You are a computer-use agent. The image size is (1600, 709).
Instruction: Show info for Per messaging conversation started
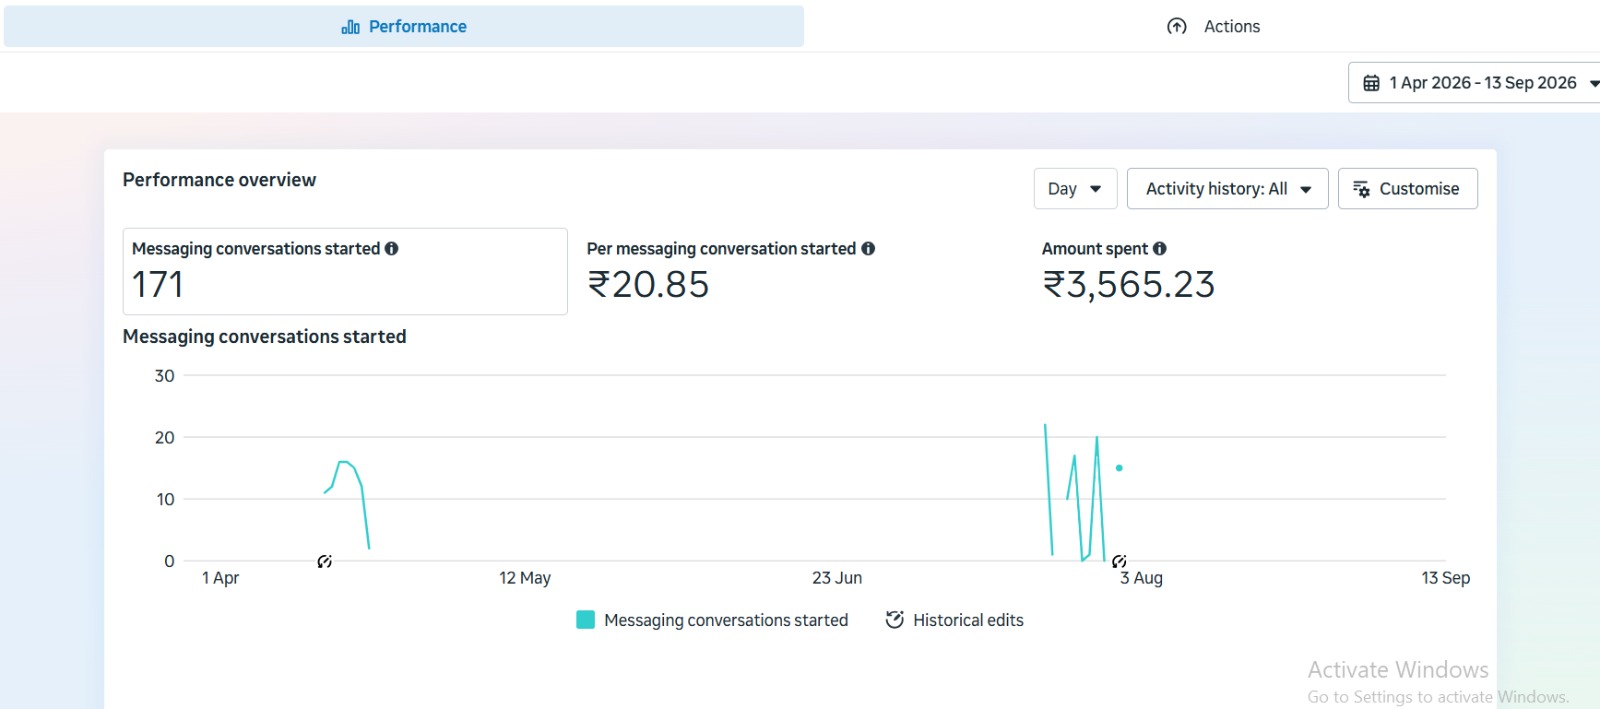click(868, 249)
